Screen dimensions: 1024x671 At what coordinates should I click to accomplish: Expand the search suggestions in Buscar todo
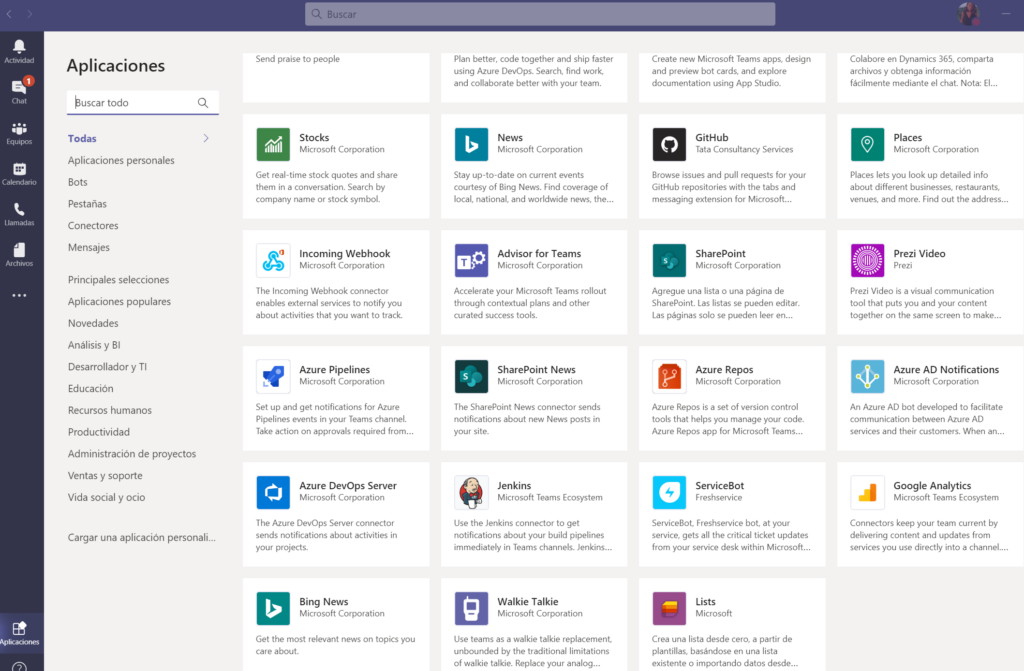[x=203, y=102]
